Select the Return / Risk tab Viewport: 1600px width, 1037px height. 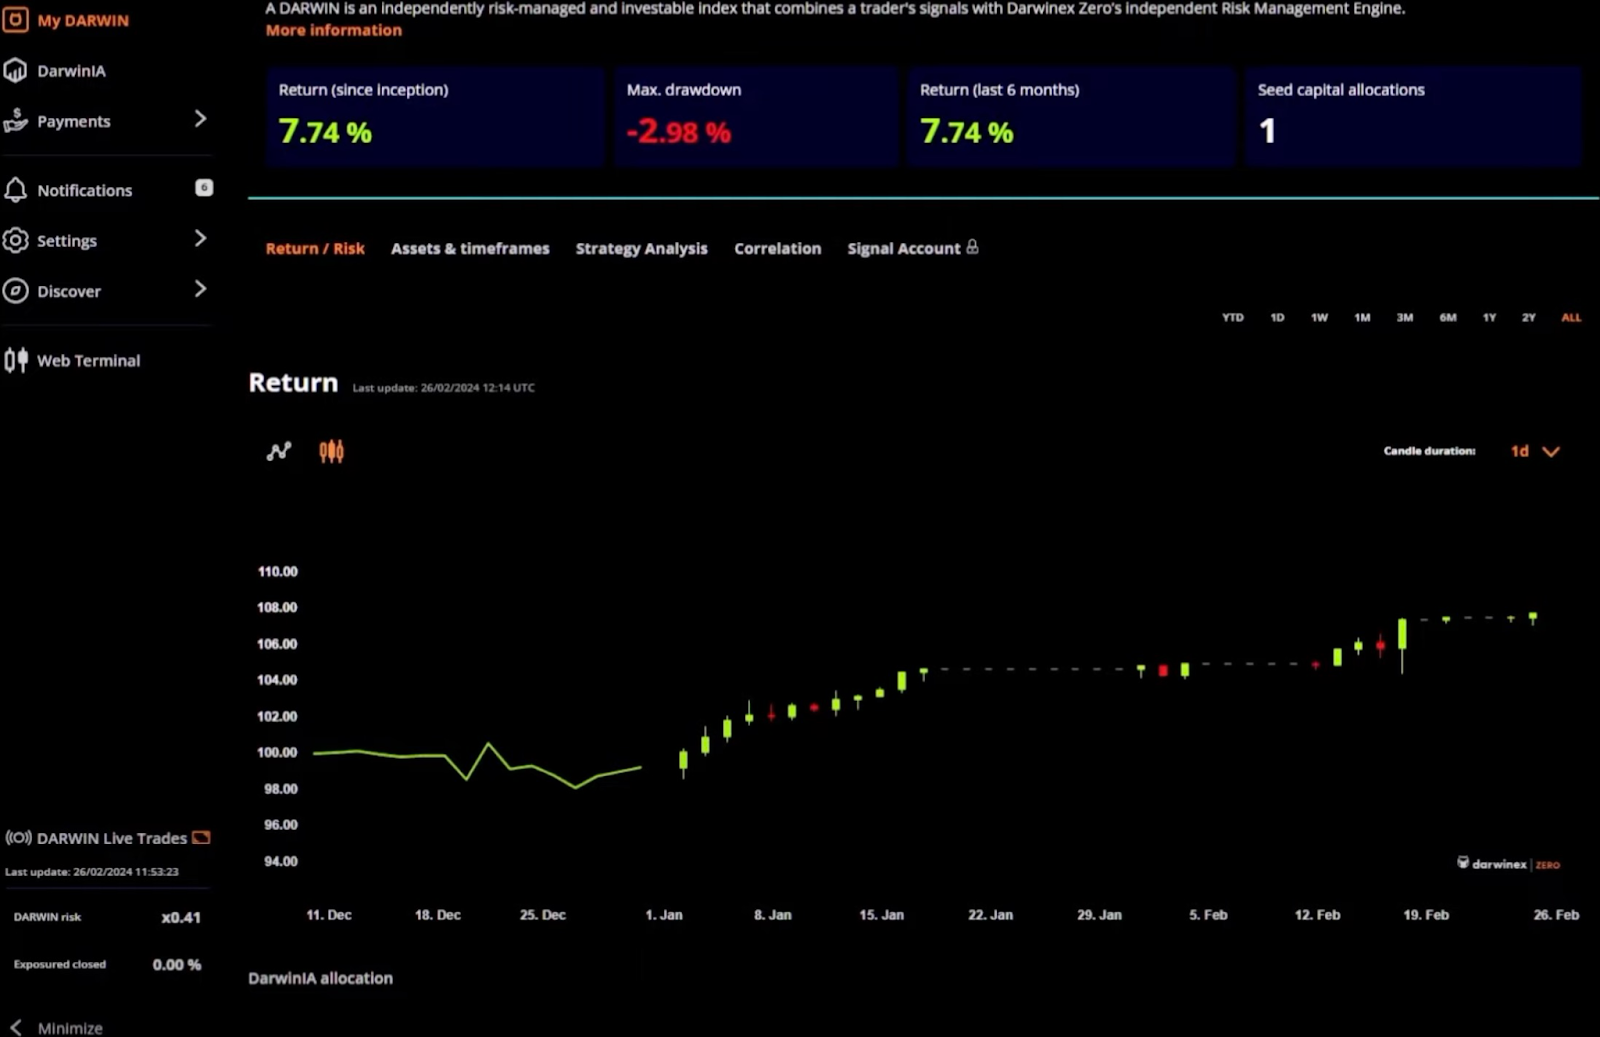click(x=315, y=248)
